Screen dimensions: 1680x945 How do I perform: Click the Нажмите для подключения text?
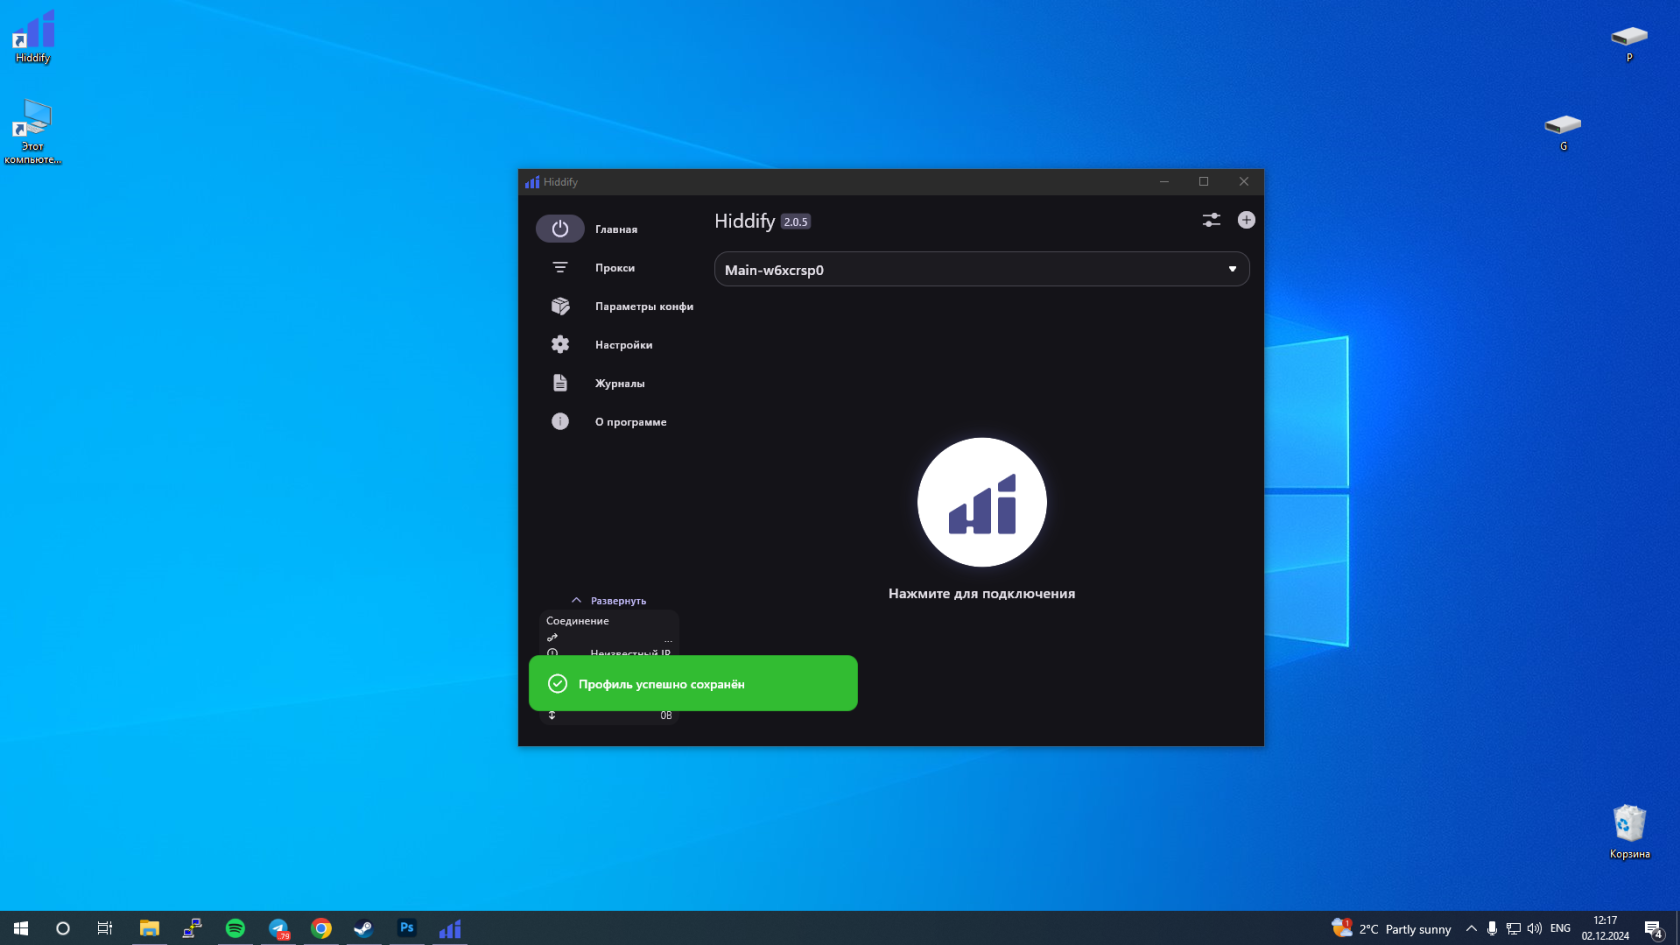982,593
